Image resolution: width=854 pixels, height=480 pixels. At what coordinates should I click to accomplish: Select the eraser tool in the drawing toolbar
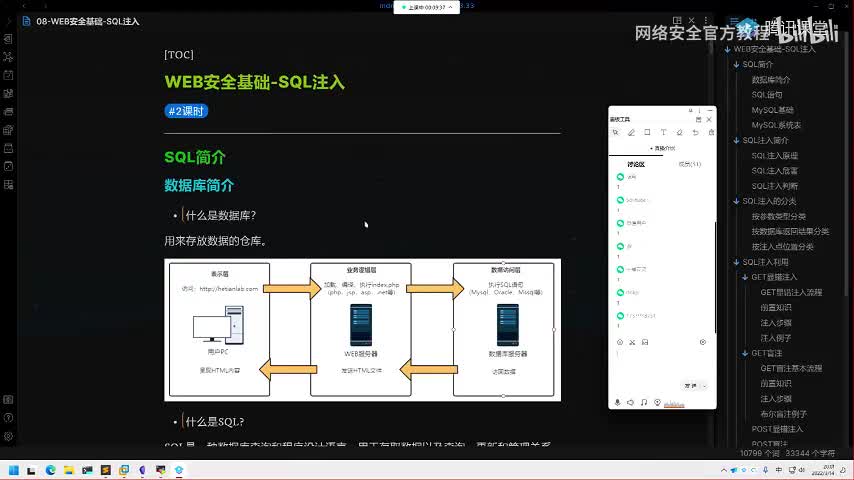(679, 132)
